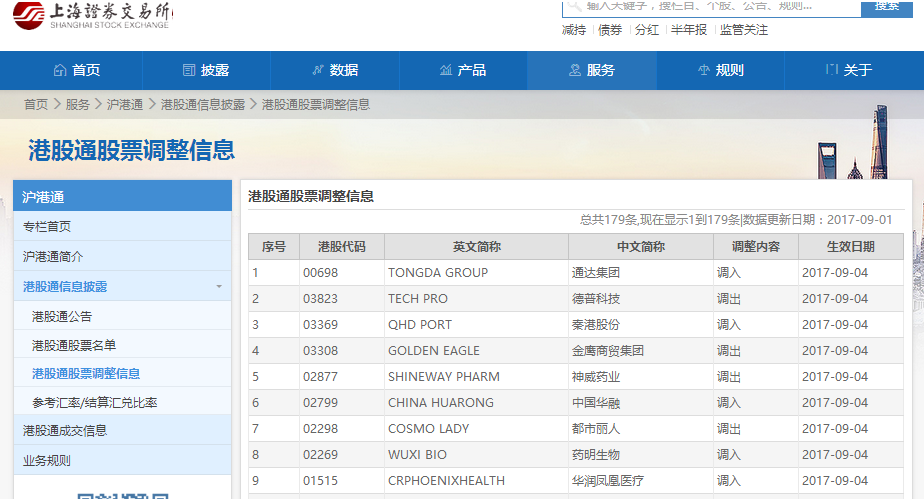Click the 序号 column header
Viewport: 924px width, 499px height.
[x=274, y=247]
